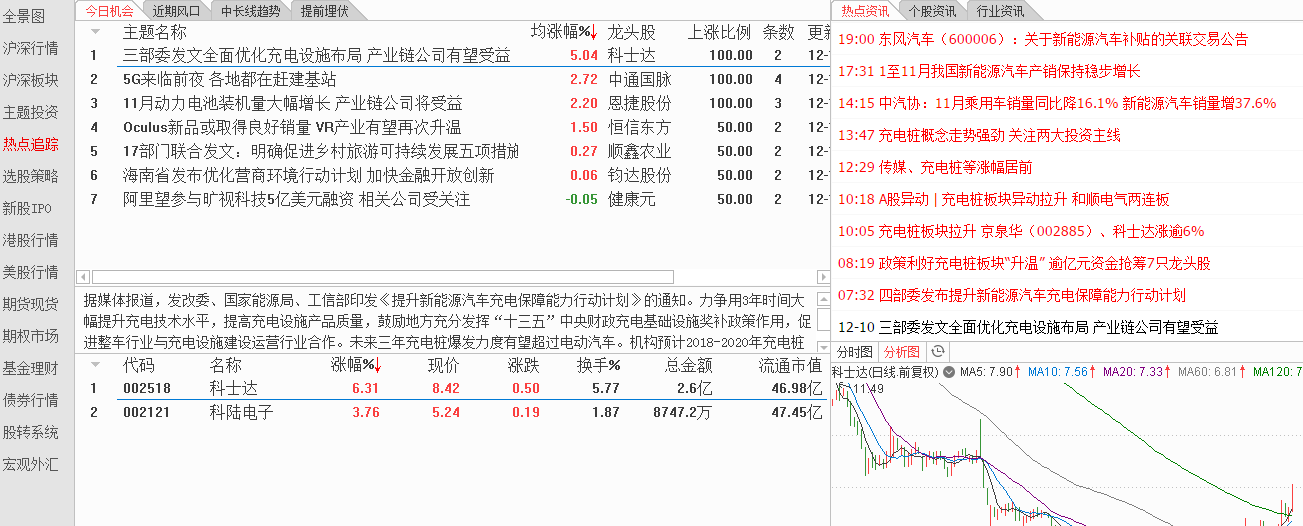Screen dimensions: 1303x526
Task: Open 港股行情 in the sidebar
Action: tap(30, 240)
